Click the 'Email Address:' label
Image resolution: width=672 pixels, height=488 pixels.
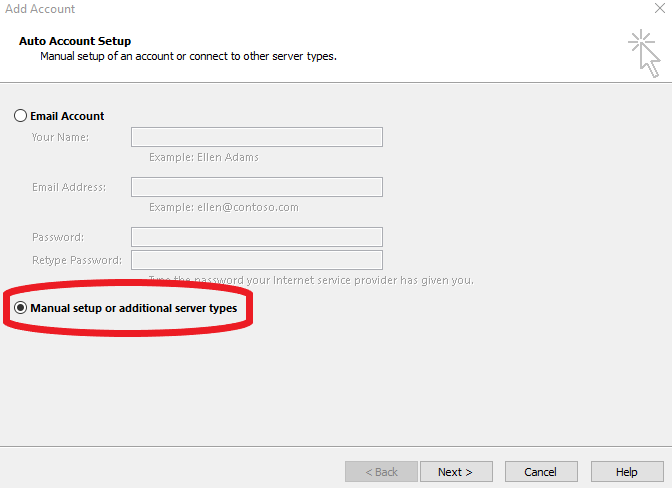click(68, 187)
